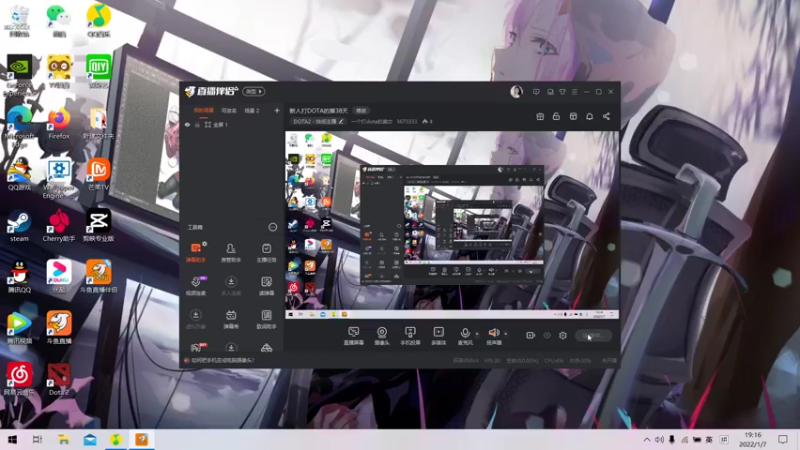Select the Dota 2 desktop shortcut
Screen dimensions: 800x450
[59, 380]
